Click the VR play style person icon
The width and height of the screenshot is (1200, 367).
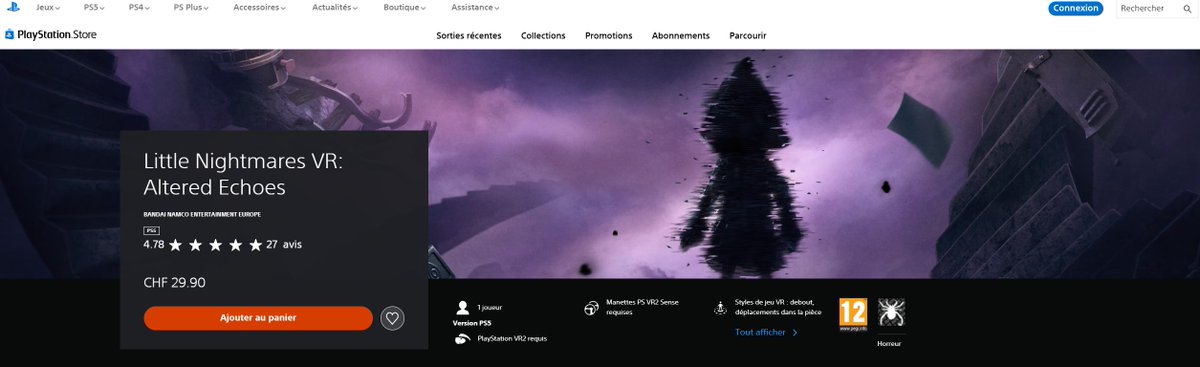(x=720, y=308)
